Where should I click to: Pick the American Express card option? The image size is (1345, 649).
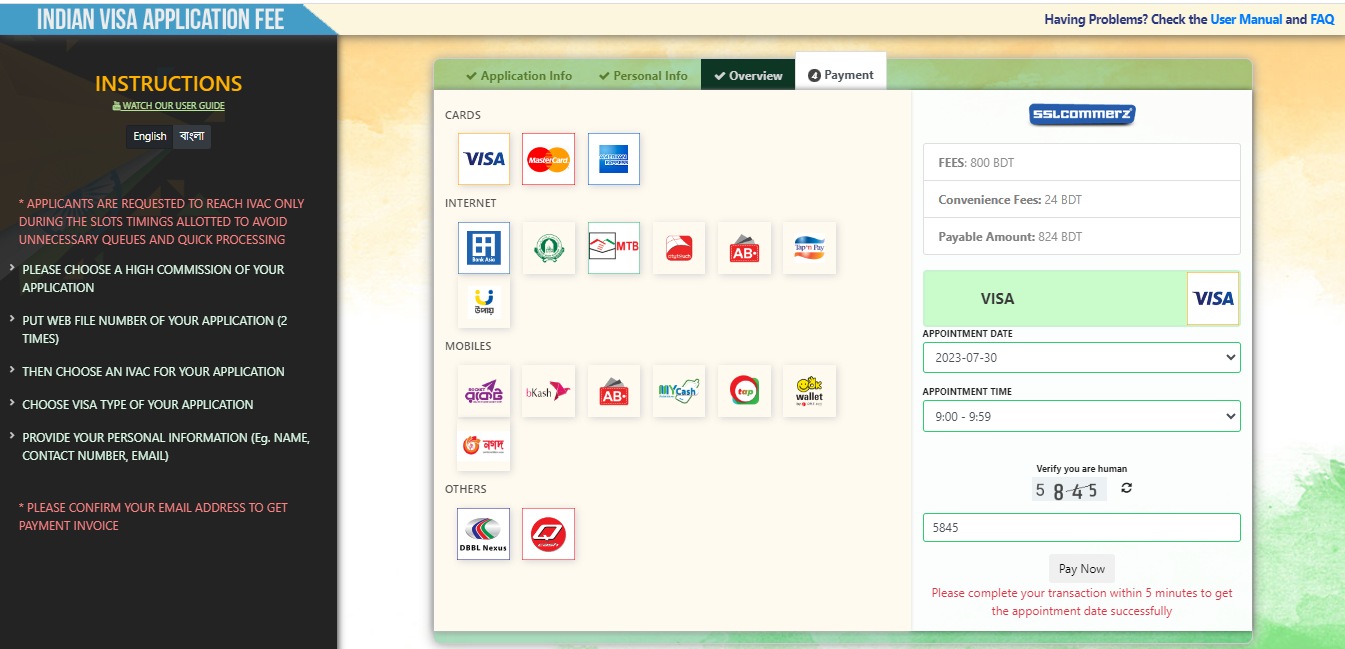pos(614,159)
